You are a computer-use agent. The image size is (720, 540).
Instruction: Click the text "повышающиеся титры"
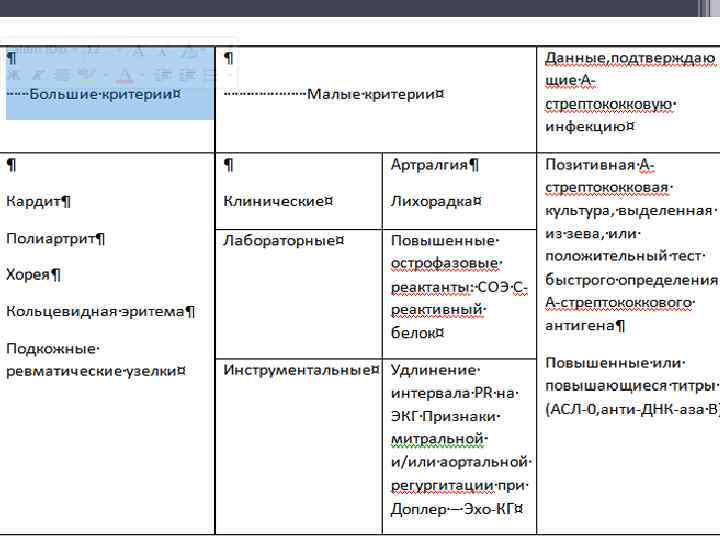(x=630, y=386)
